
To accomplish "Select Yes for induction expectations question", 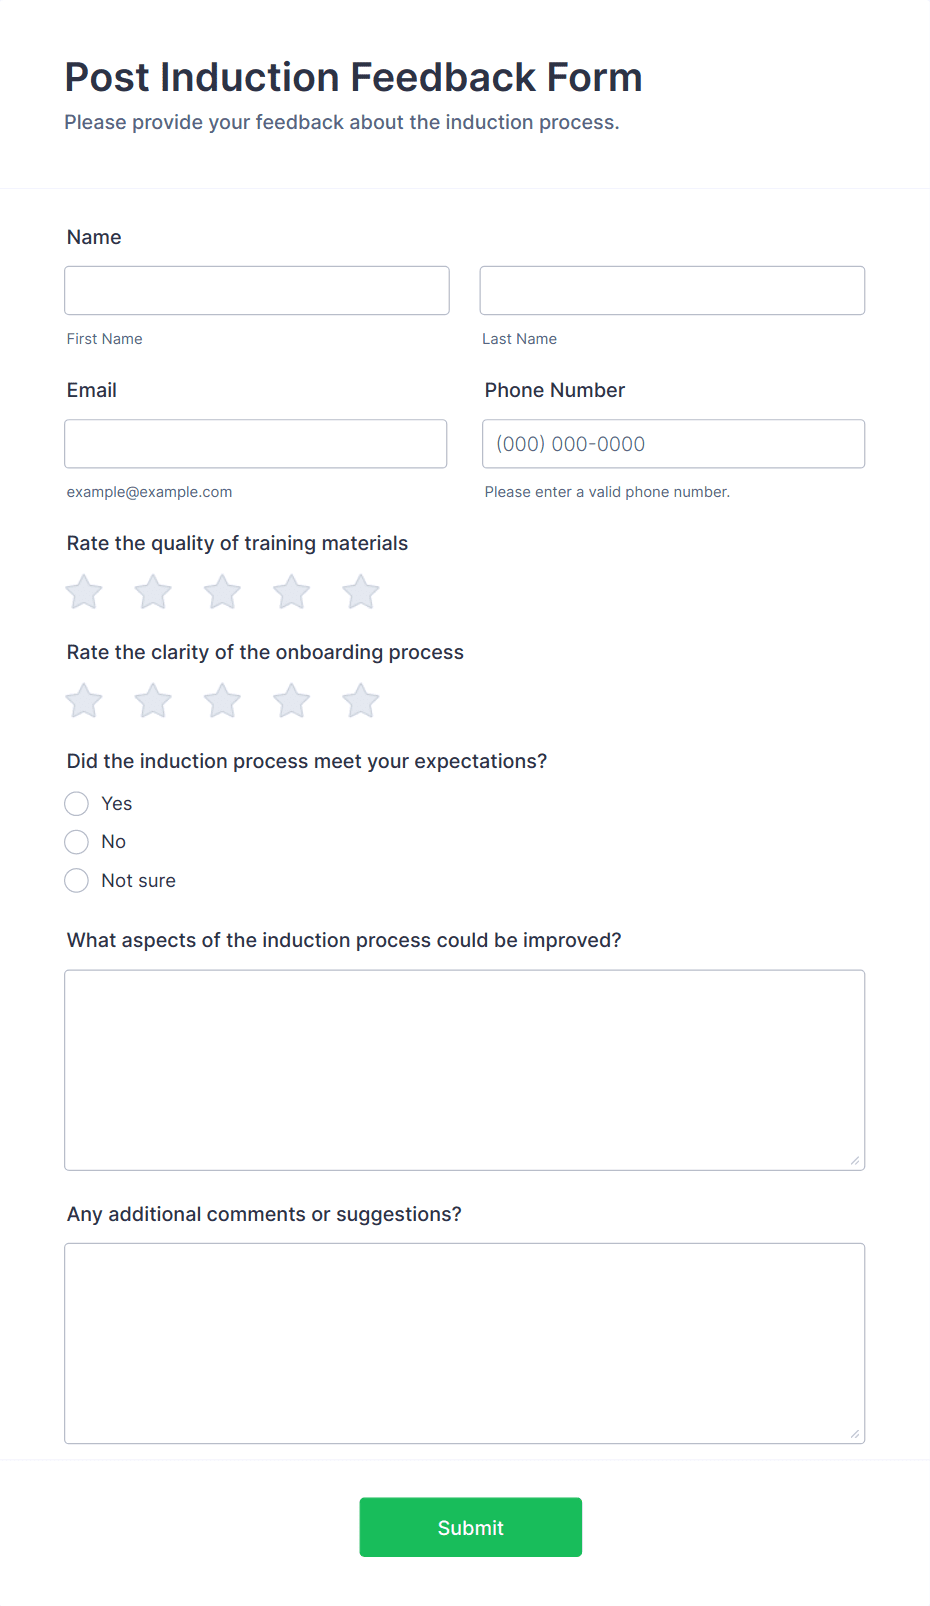I will pos(76,803).
